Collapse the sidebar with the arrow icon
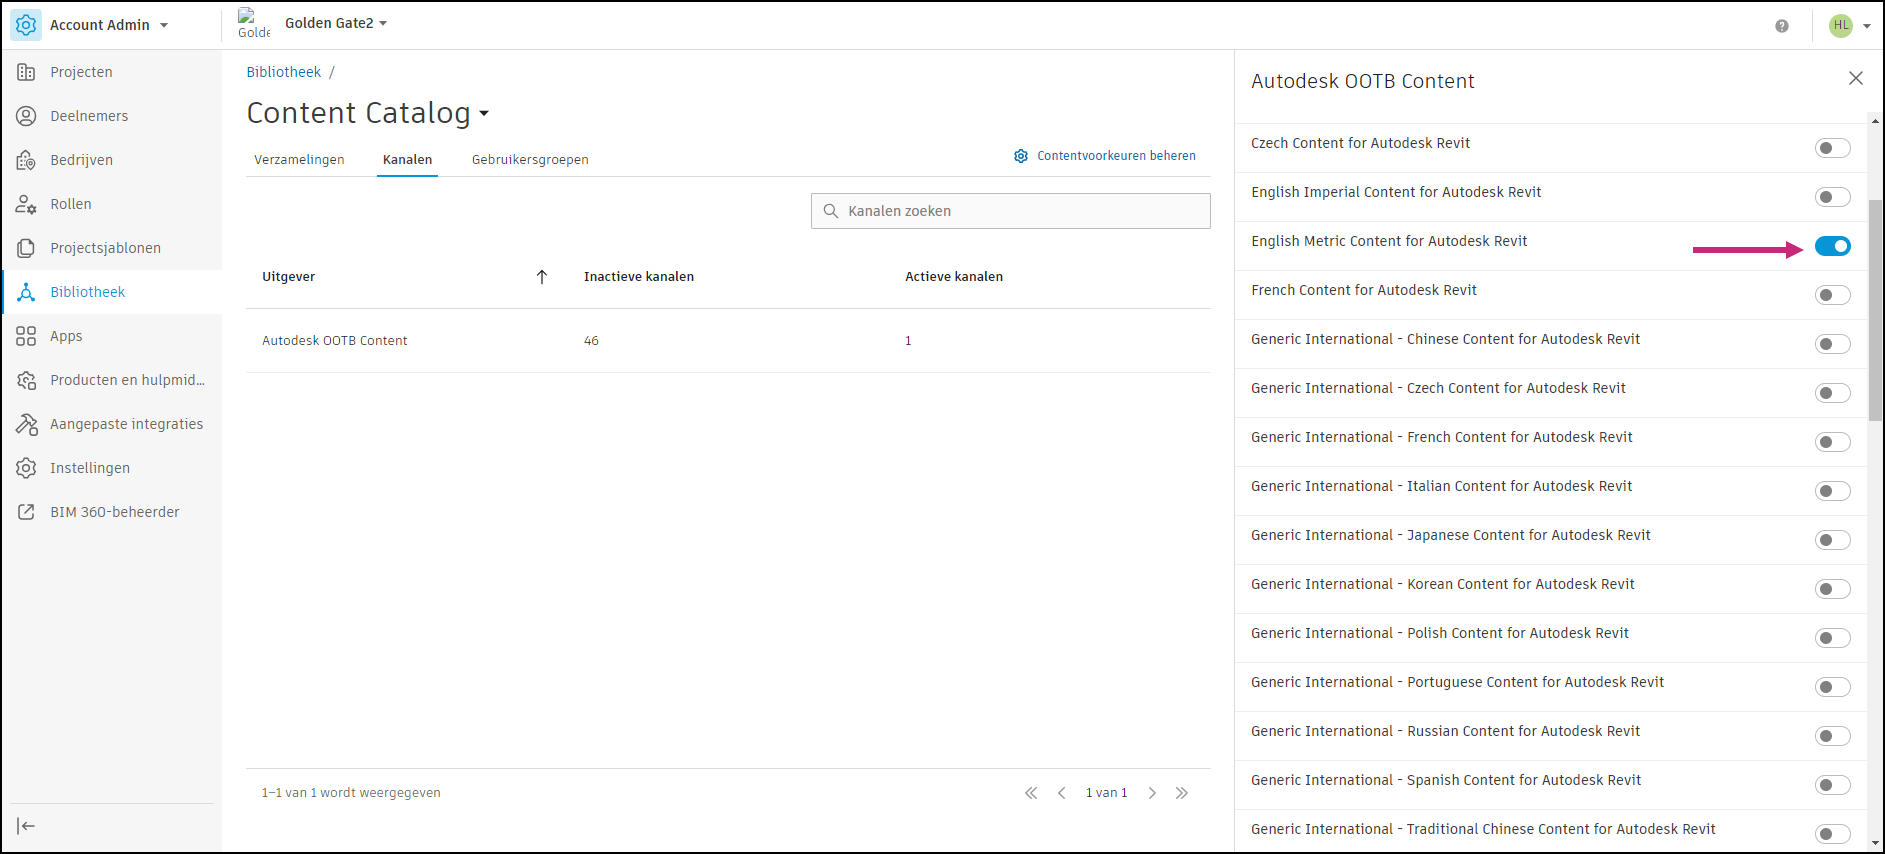Screen dimensions: 1885x854 click(26, 825)
